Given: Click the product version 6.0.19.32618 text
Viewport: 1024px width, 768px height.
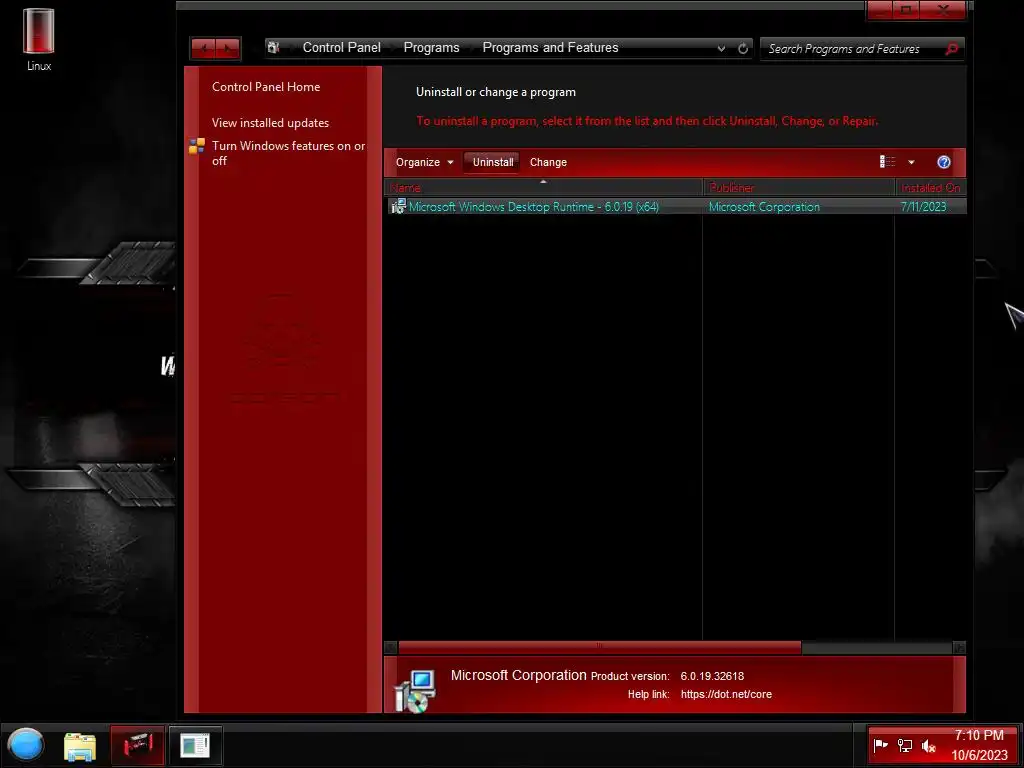Looking at the screenshot, I should pyautogui.click(x=712, y=676).
